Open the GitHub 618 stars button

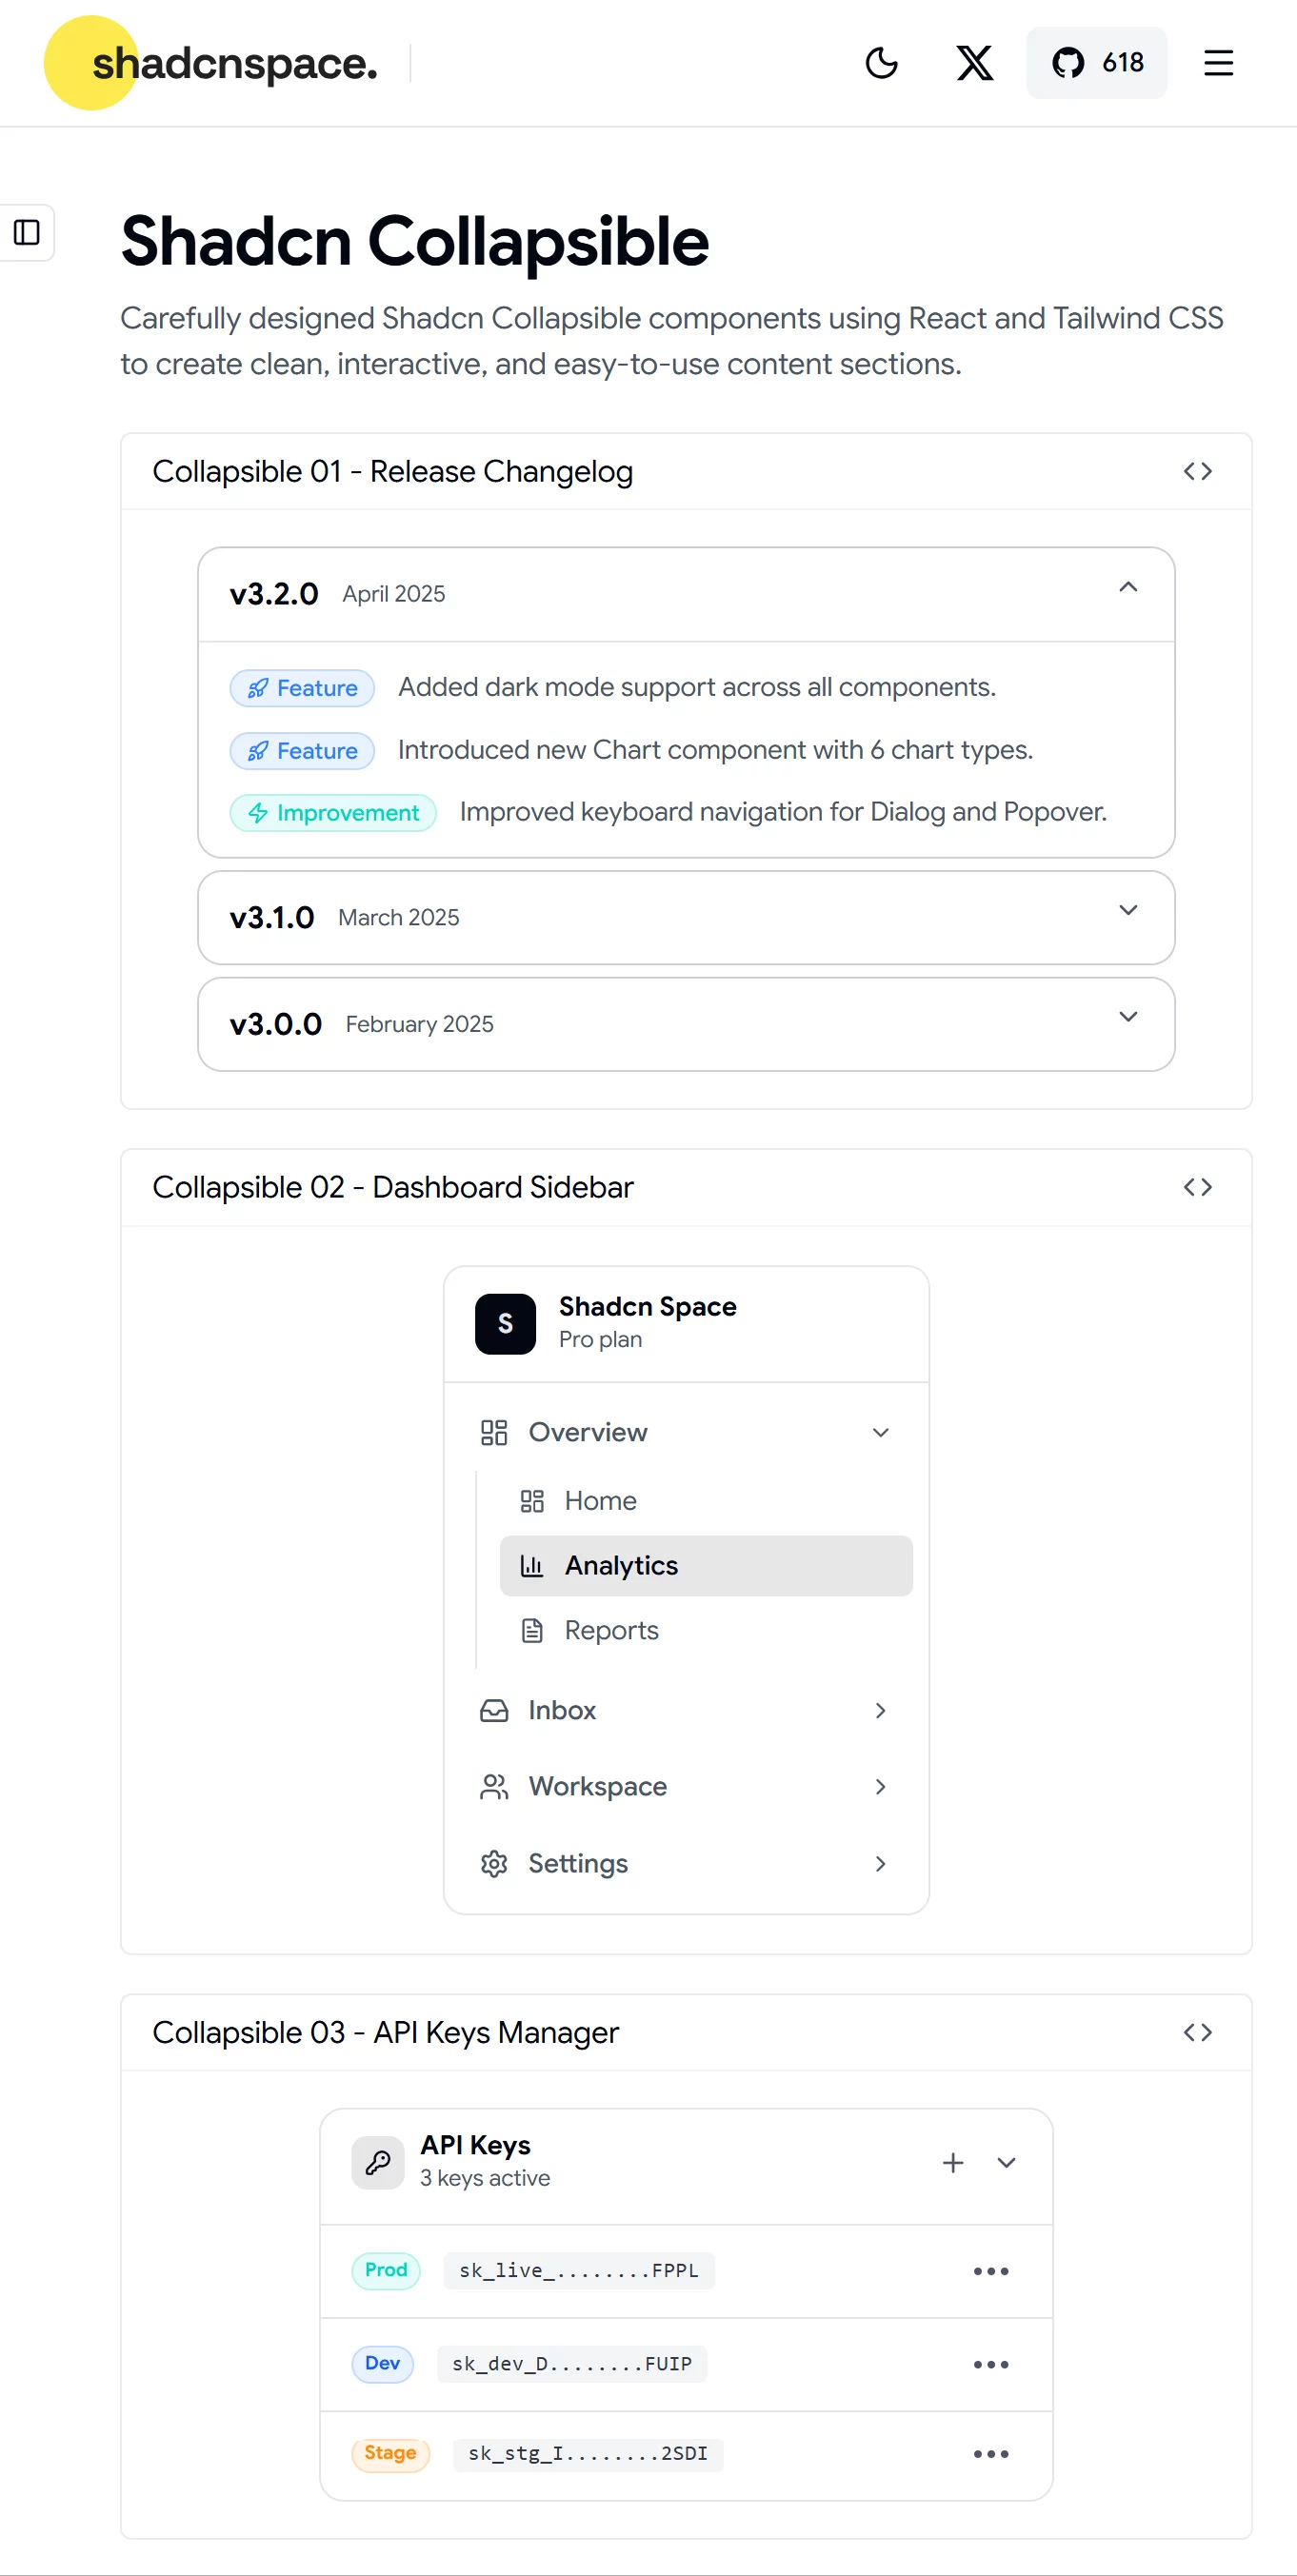tap(1096, 63)
